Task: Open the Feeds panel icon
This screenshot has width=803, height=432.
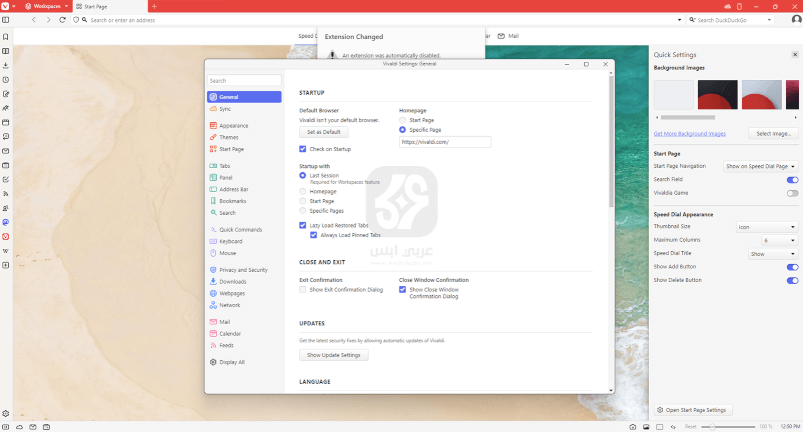Action: (x=6, y=194)
